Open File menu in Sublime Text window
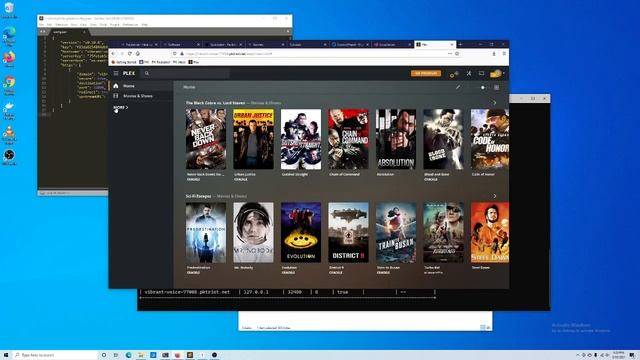 (41, 24)
